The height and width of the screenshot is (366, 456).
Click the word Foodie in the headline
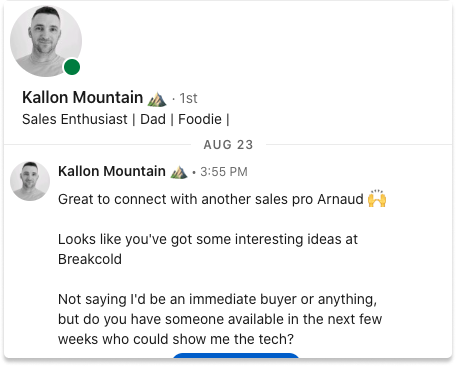(x=200, y=119)
